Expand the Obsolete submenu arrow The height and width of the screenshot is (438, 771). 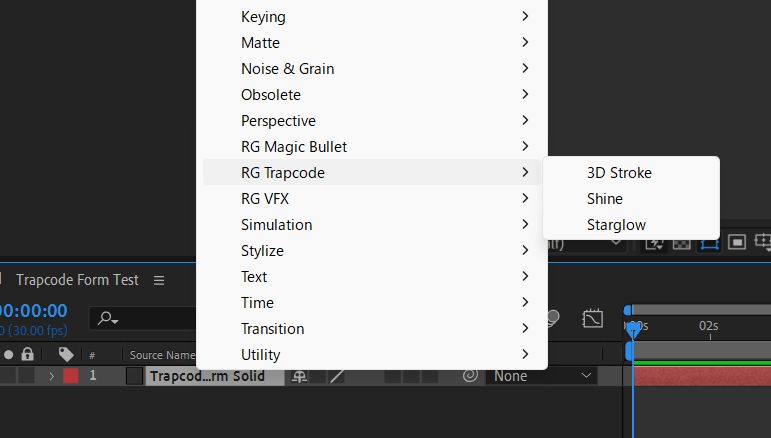pyautogui.click(x=525, y=94)
